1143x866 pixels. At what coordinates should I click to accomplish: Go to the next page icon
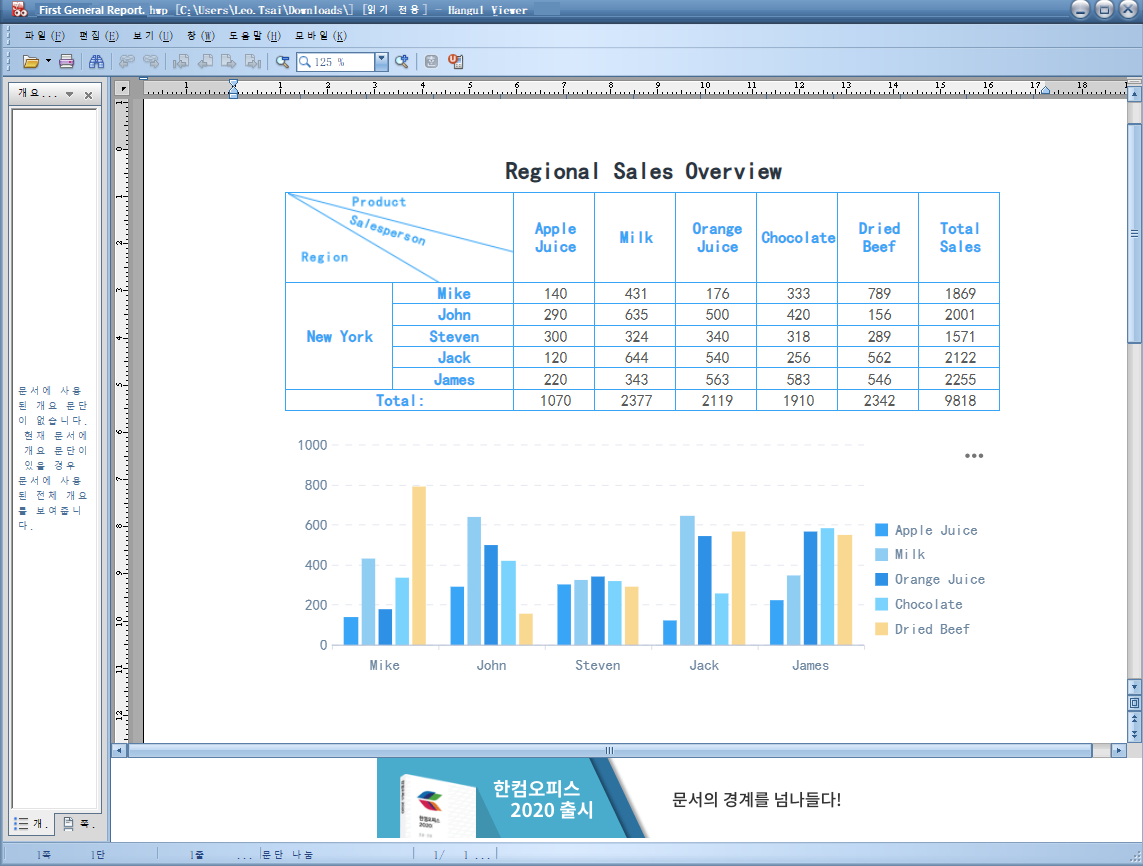tap(229, 62)
